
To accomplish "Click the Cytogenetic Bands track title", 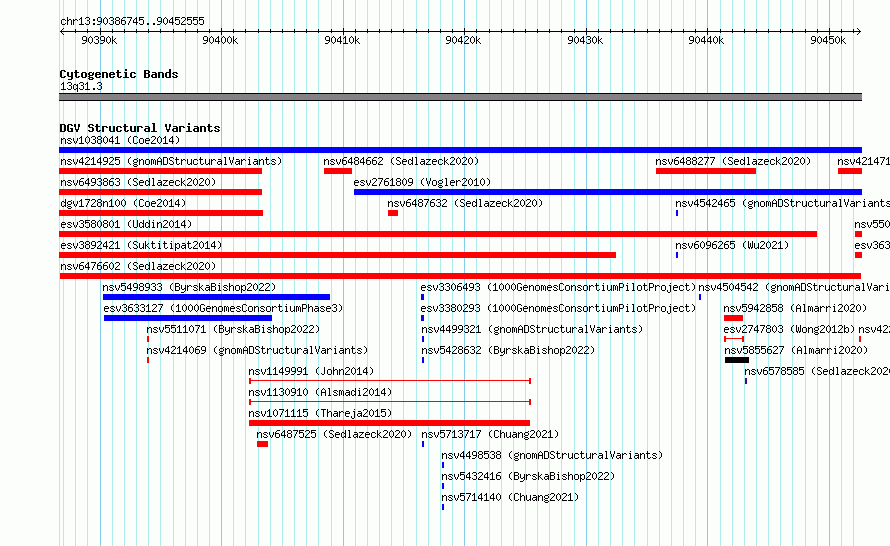I will click(x=119, y=74).
